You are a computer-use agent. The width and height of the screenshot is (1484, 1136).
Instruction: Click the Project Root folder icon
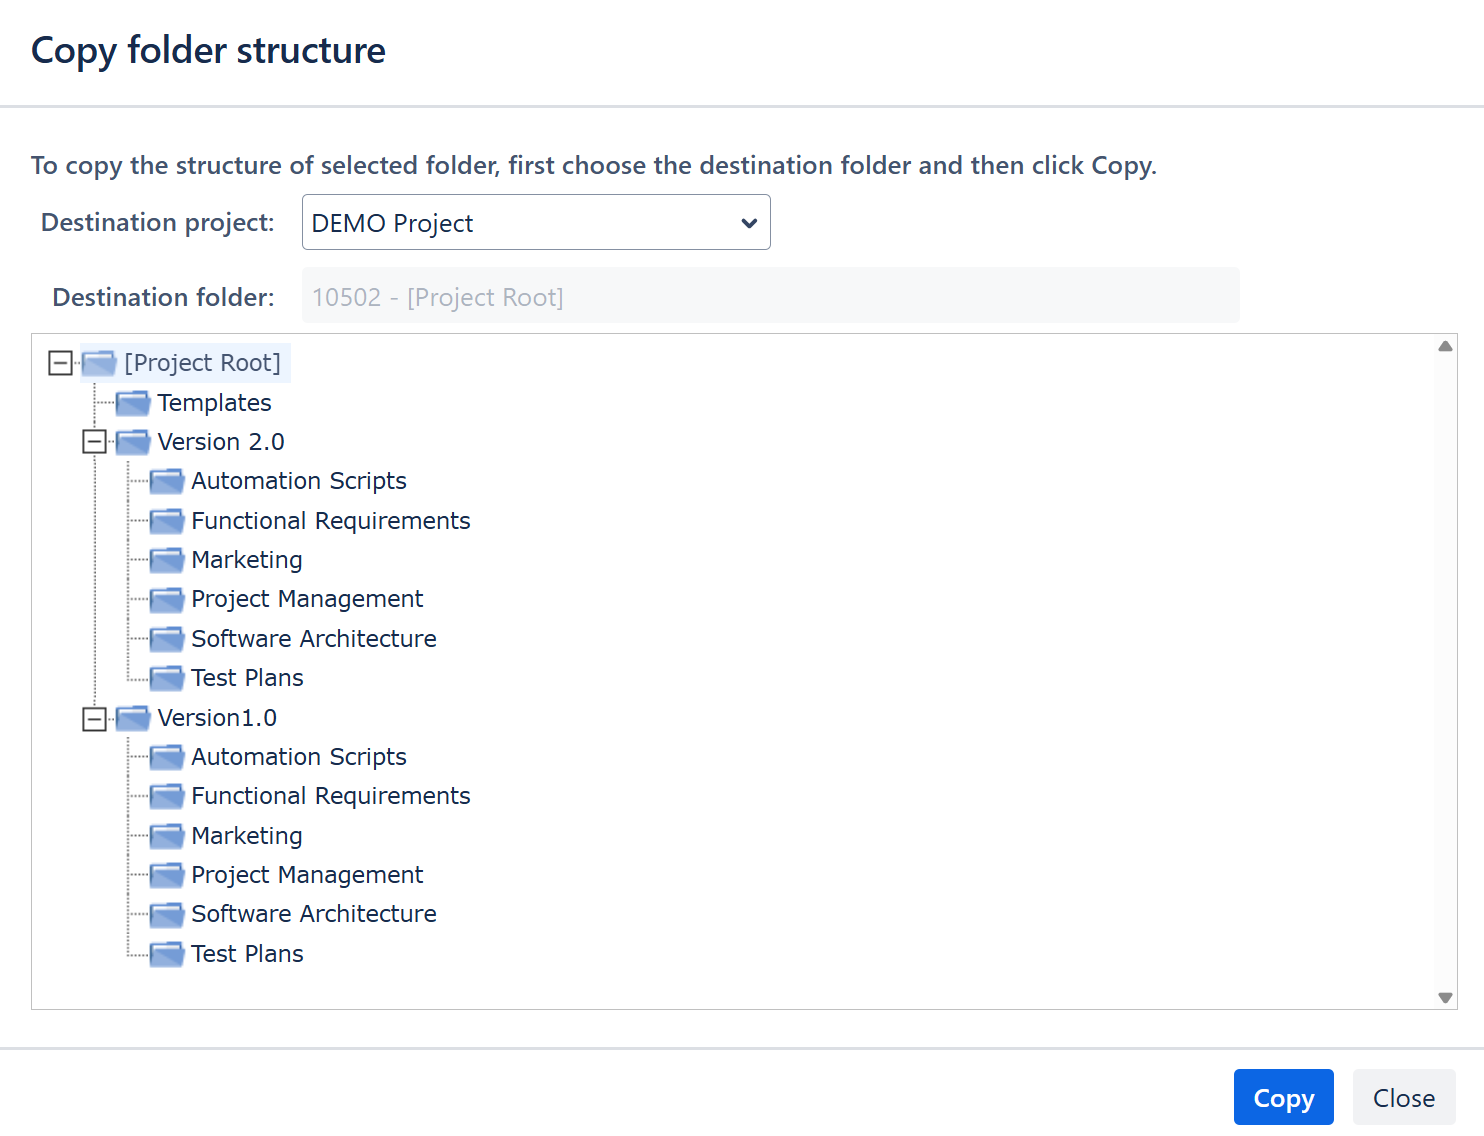(x=99, y=363)
